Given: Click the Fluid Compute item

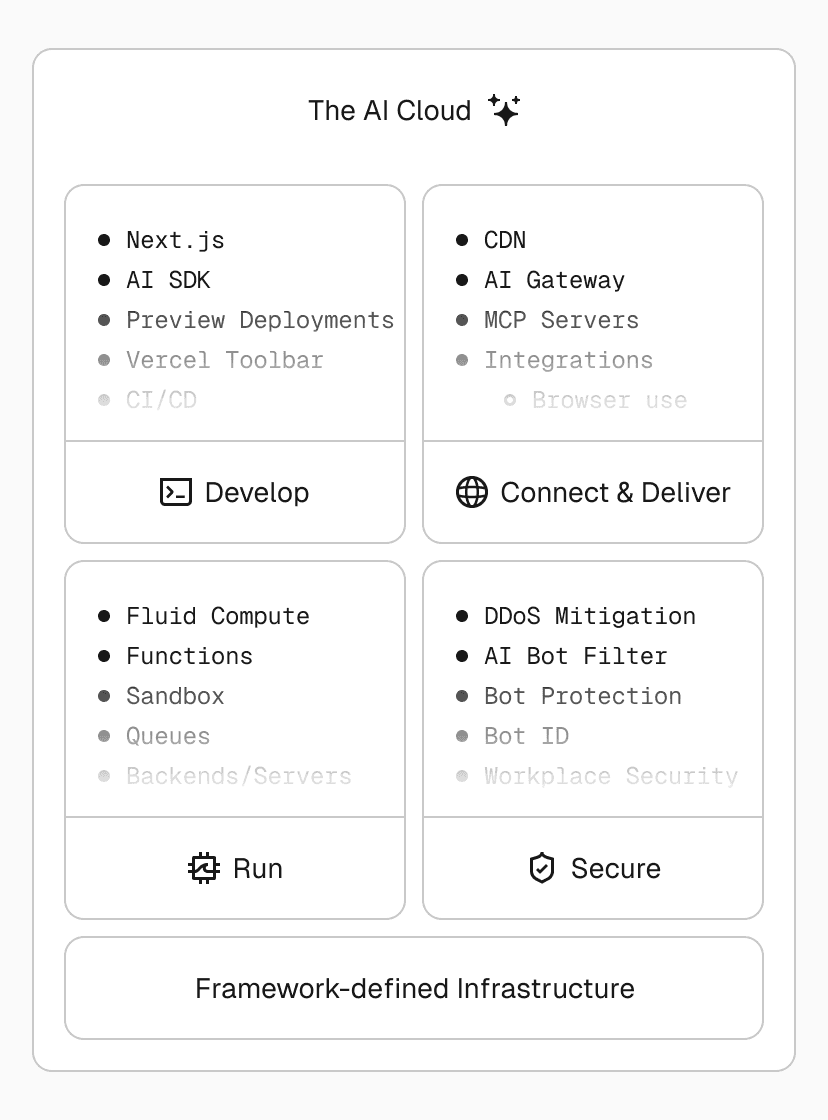Looking at the screenshot, I should tap(218, 616).
